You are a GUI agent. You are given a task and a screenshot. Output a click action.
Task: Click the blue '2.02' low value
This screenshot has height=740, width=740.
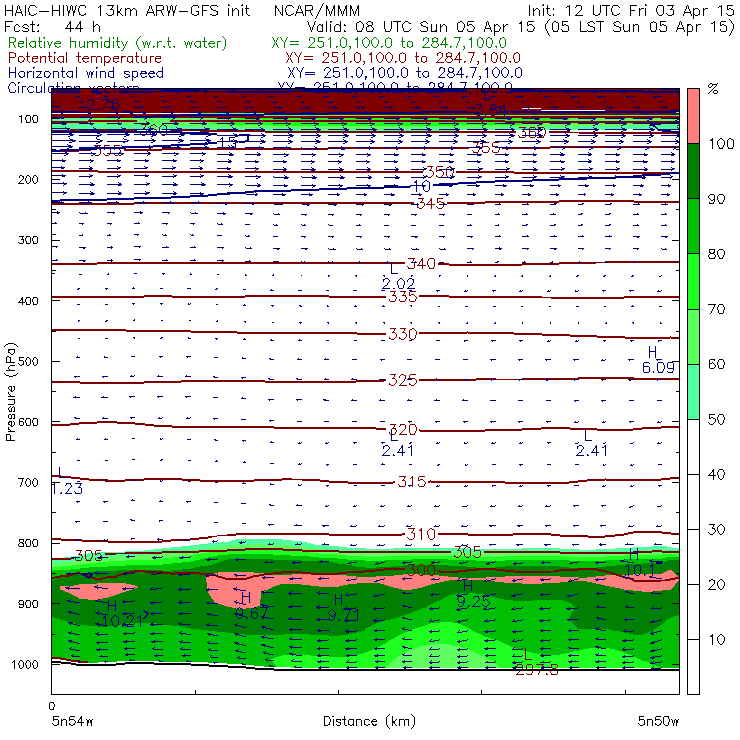point(398,284)
